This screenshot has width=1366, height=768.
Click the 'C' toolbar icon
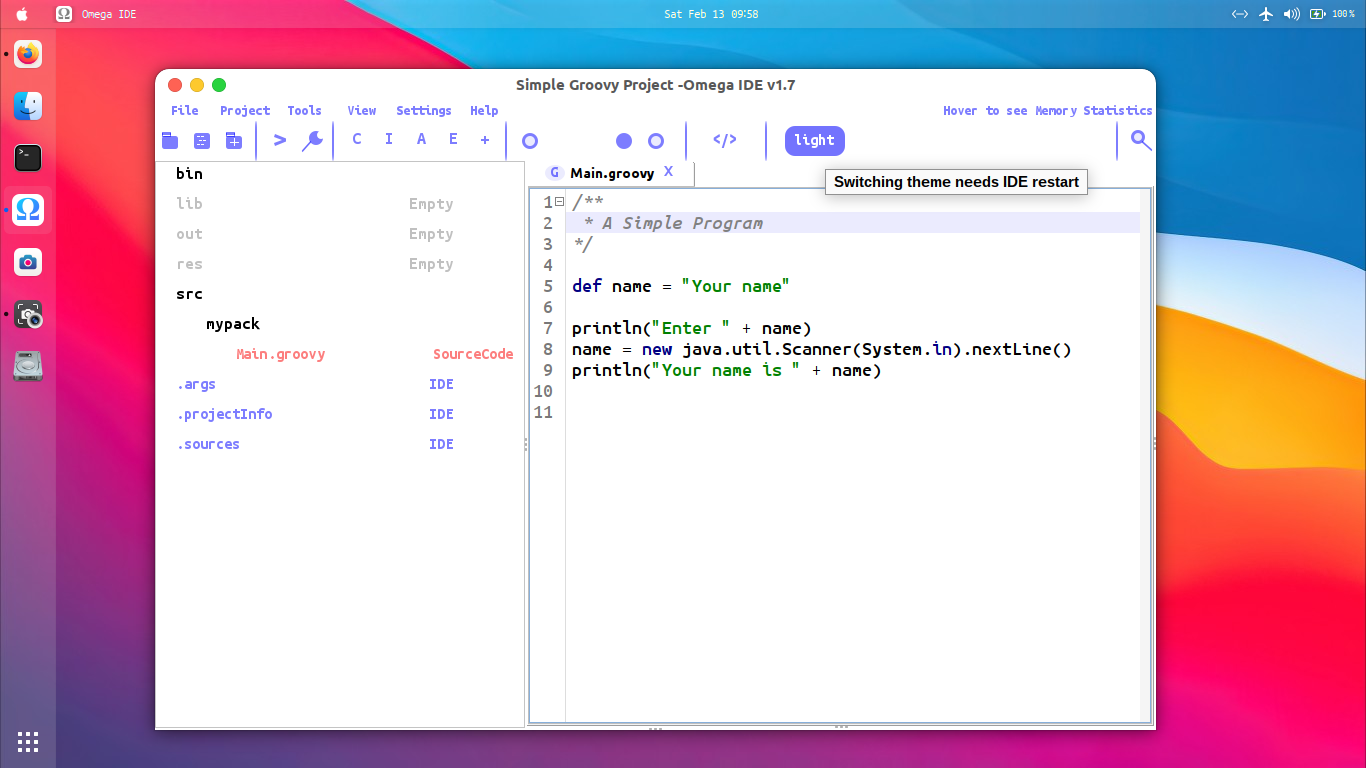[357, 140]
